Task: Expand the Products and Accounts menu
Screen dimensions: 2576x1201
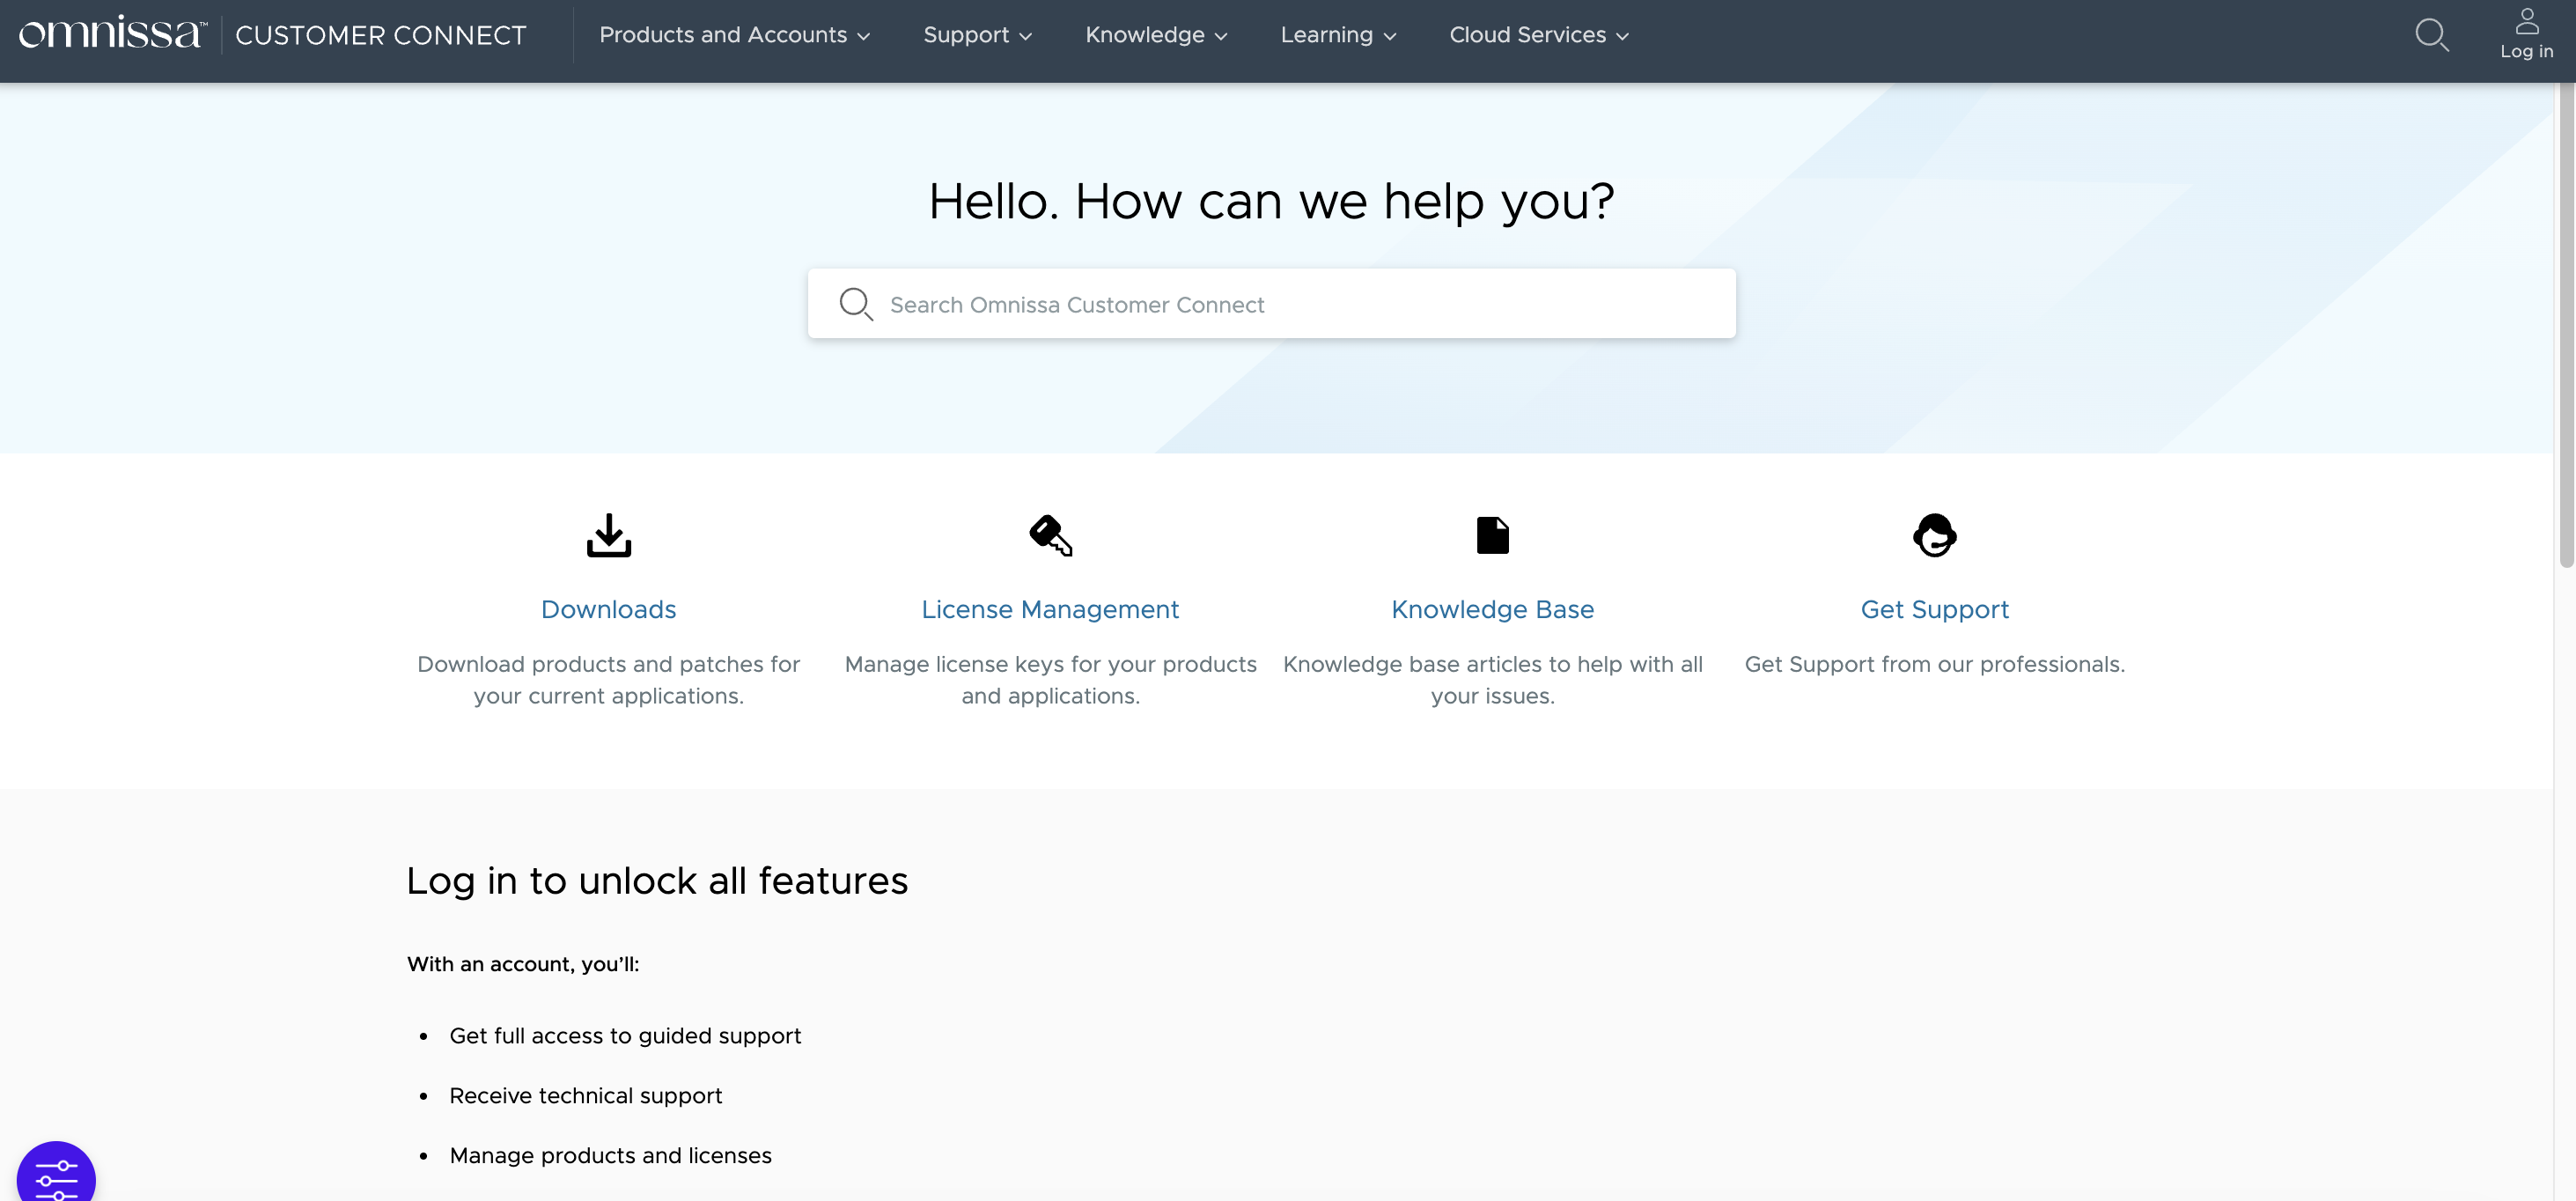Action: coord(734,35)
